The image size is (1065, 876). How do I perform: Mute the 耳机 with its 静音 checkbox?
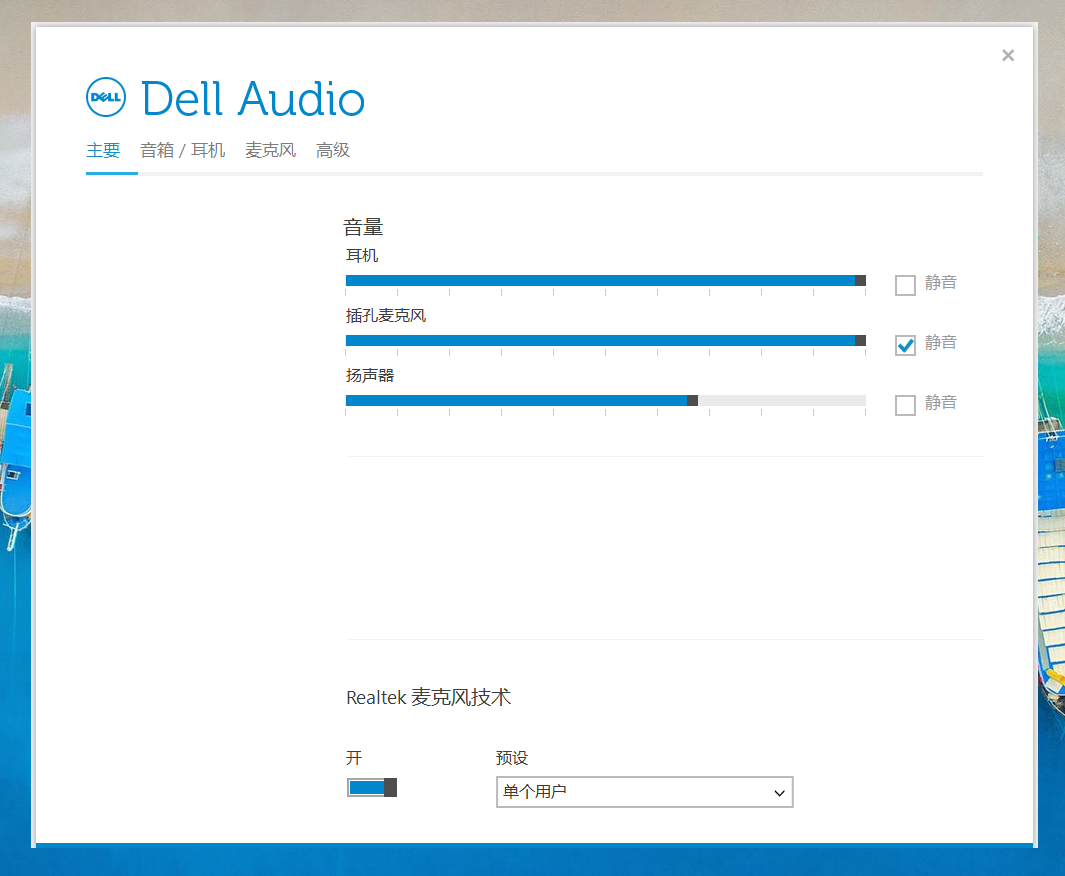click(x=905, y=285)
